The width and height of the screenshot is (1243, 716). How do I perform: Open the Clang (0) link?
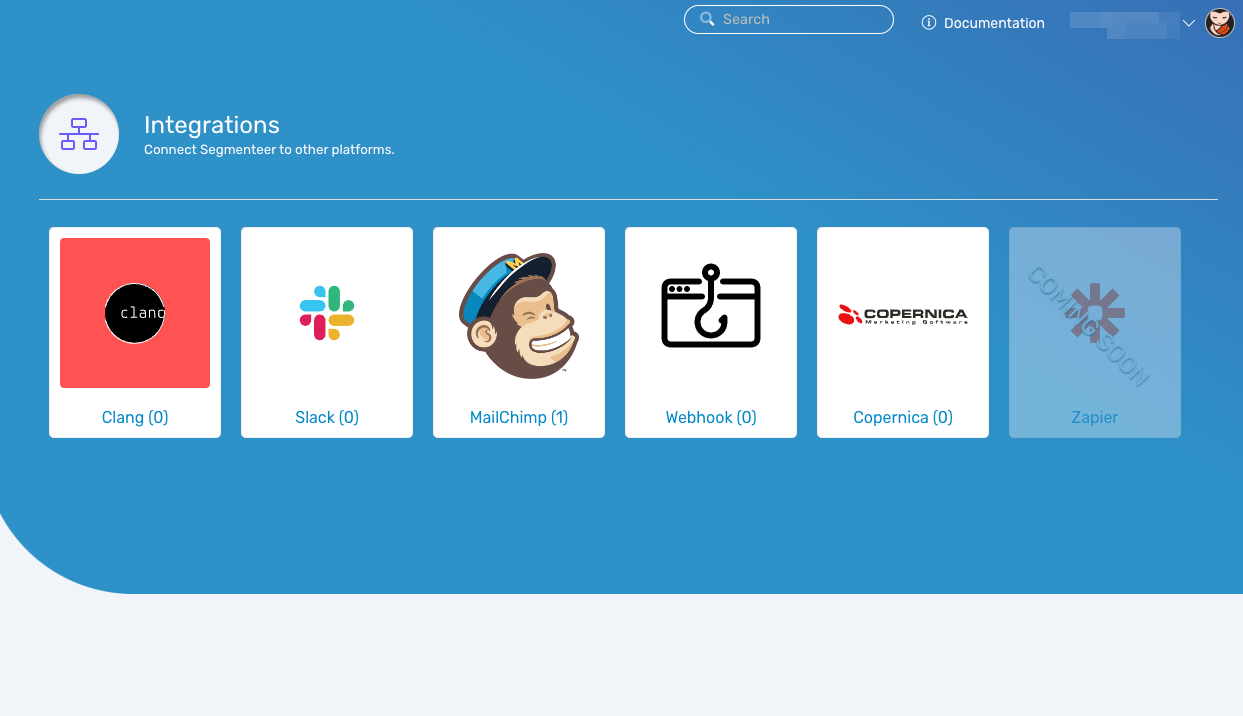pos(135,417)
